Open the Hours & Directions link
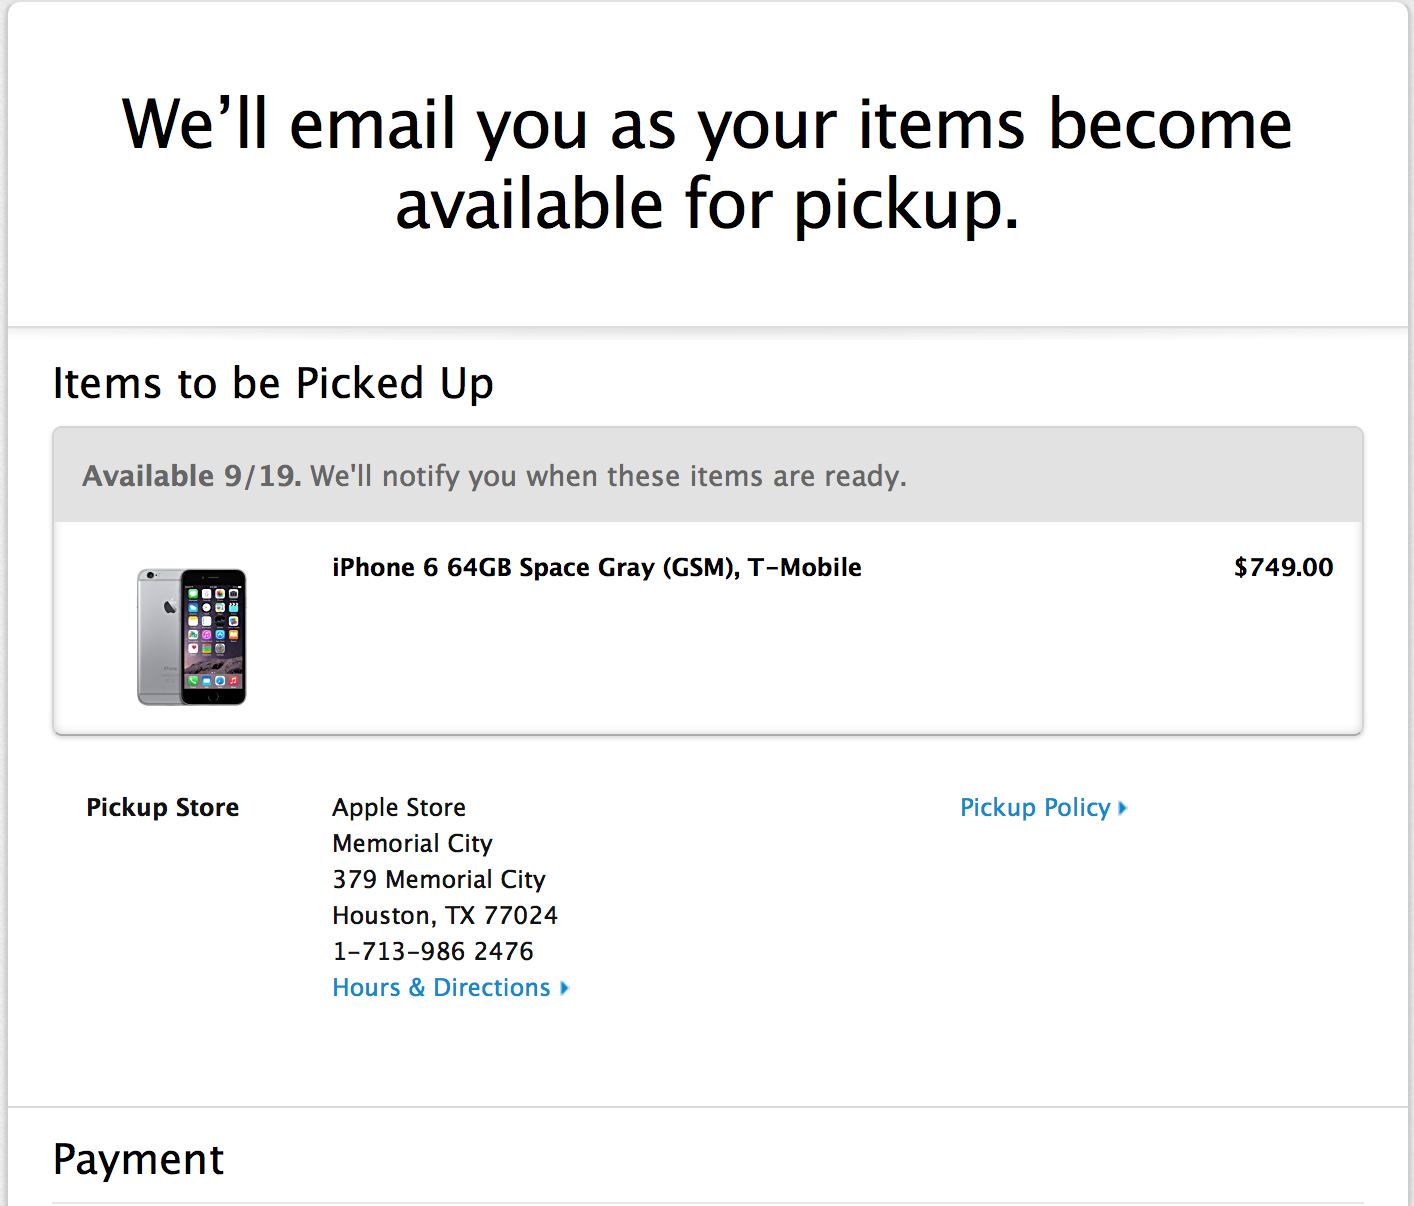Image resolution: width=1414 pixels, height=1206 pixels. tap(441, 988)
